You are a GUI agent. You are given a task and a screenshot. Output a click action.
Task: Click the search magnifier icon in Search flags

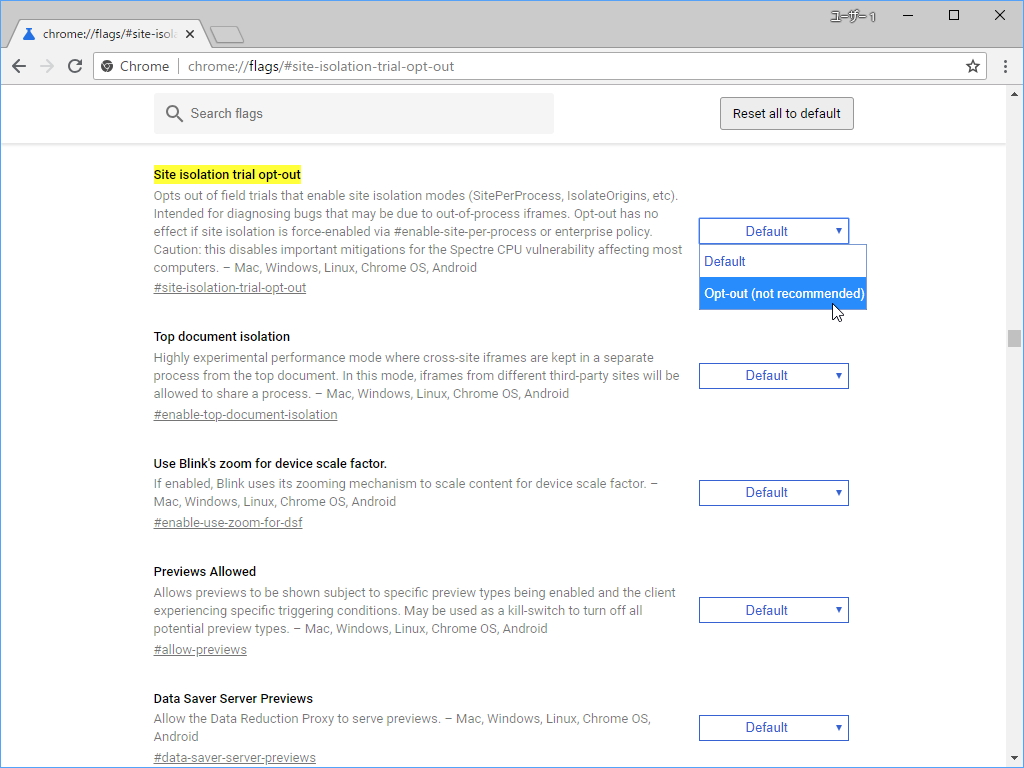click(x=174, y=113)
